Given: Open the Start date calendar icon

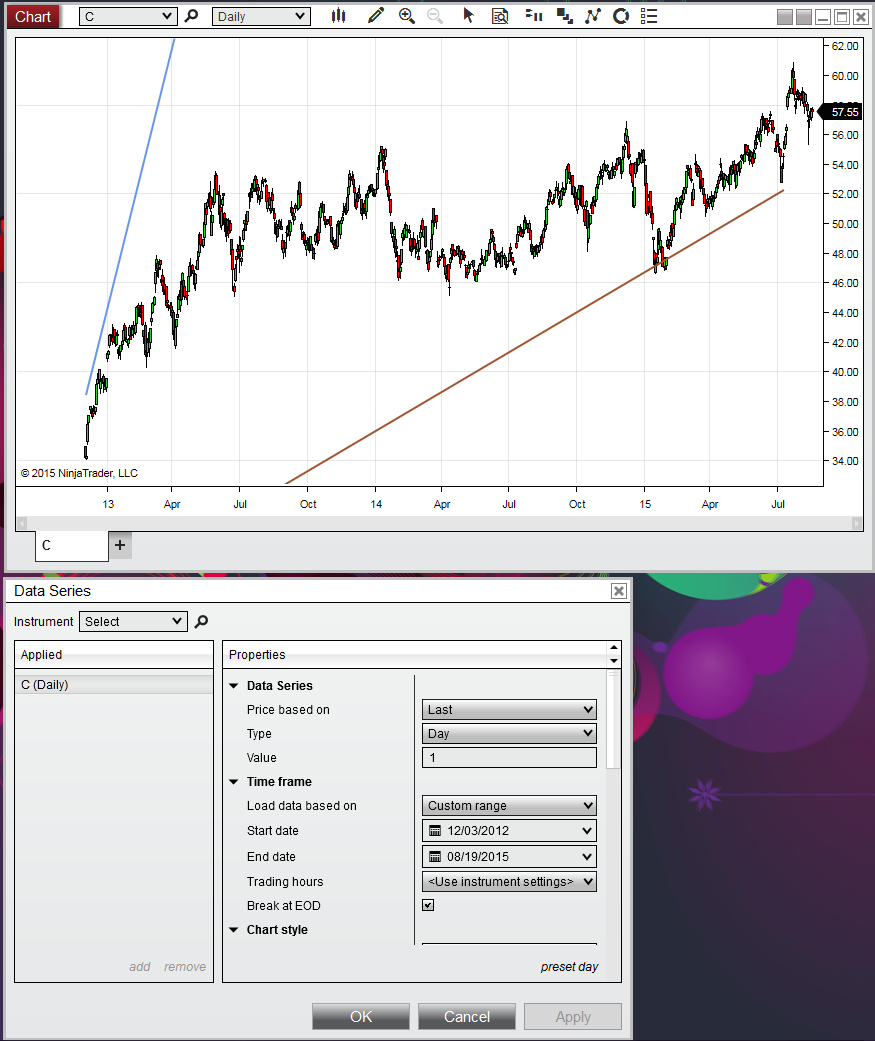Looking at the screenshot, I should 435,831.
